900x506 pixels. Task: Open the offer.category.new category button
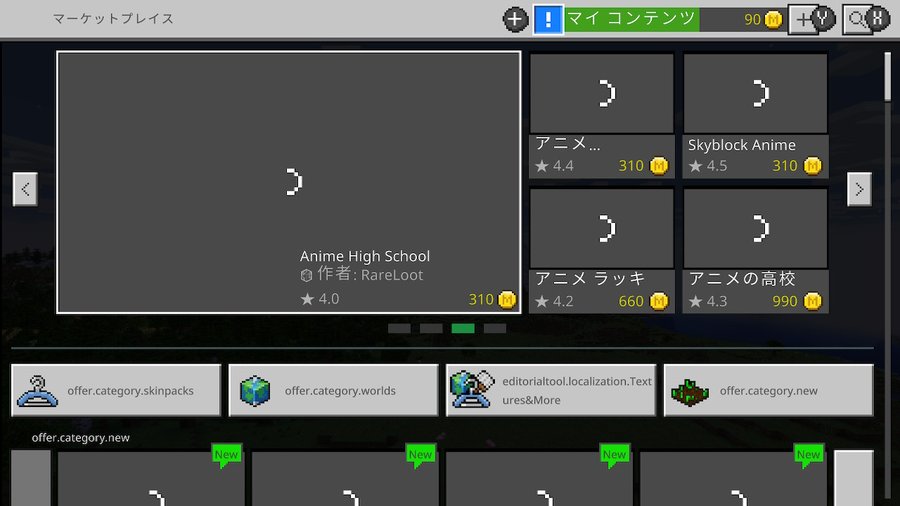point(769,390)
